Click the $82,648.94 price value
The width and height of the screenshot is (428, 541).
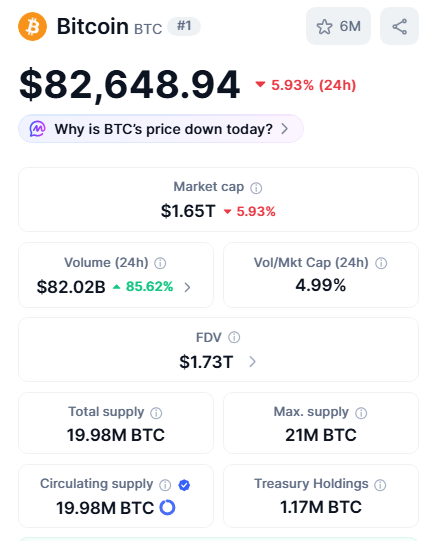point(129,85)
